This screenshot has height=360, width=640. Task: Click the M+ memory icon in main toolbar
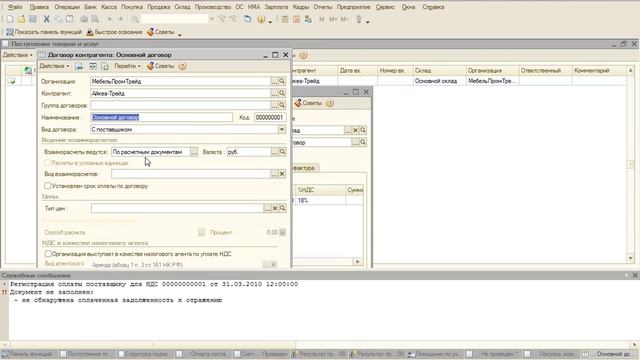point(333,19)
